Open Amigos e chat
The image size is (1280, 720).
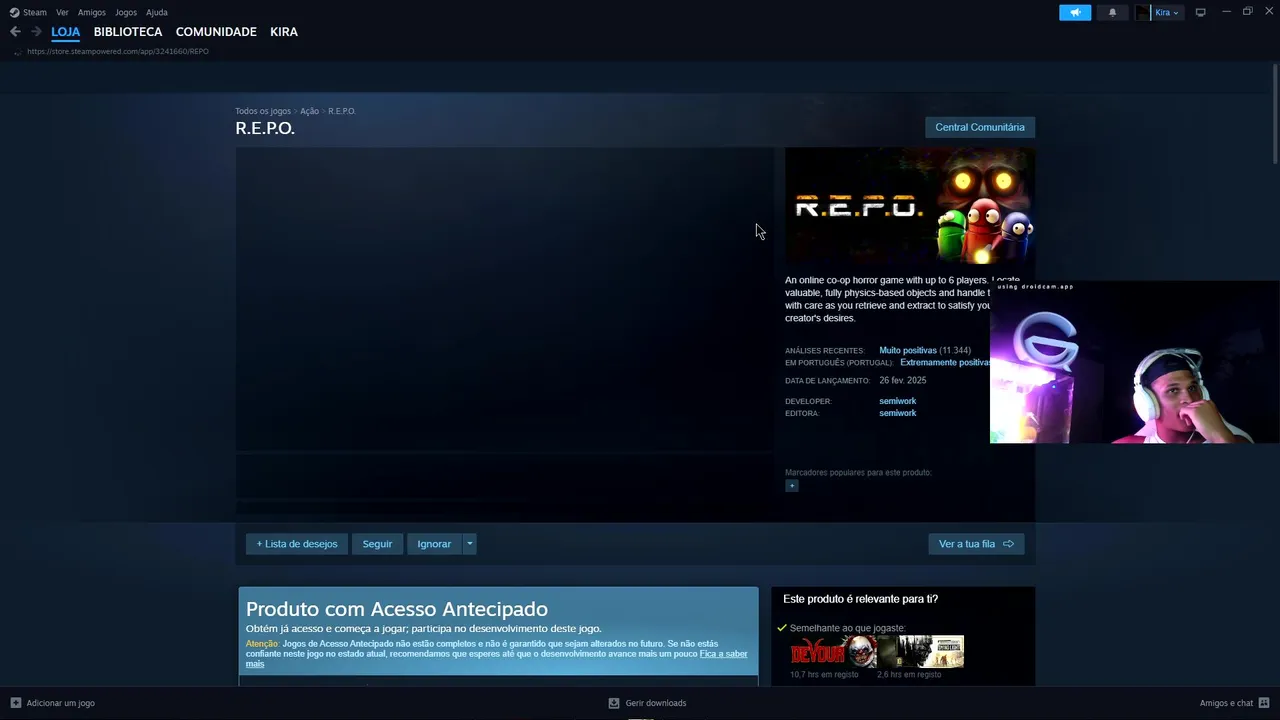point(1226,703)
